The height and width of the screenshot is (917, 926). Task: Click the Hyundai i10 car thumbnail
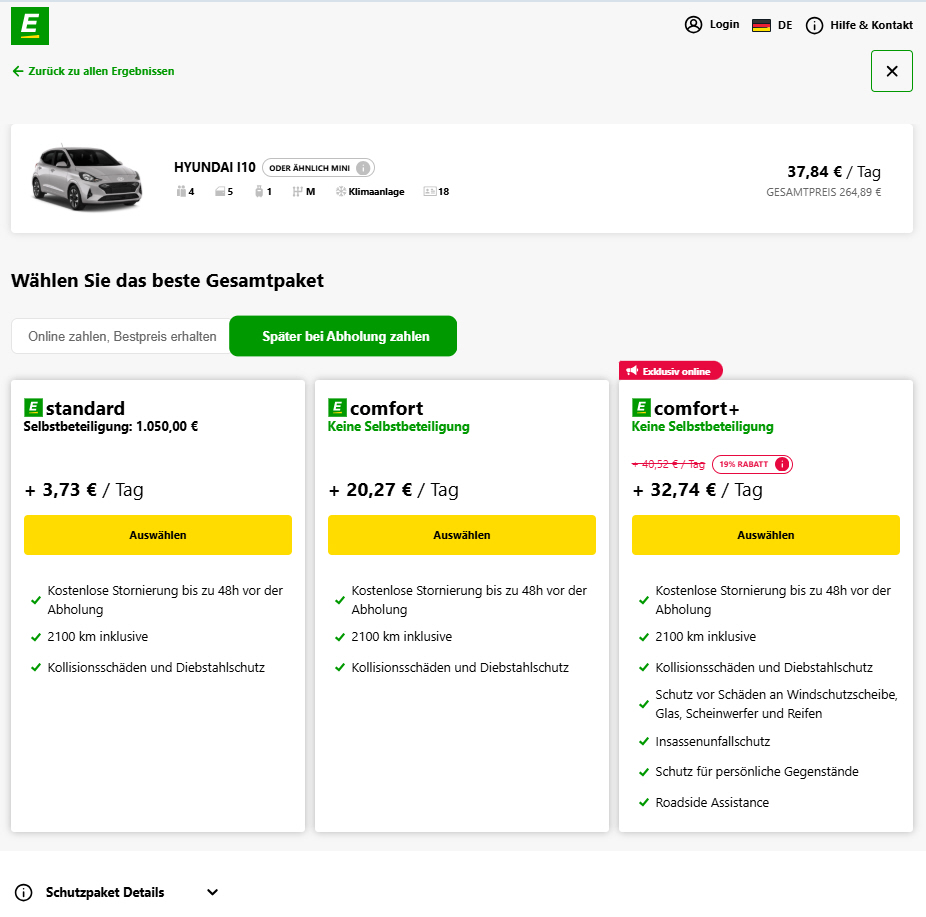click(x=87, y=177)
